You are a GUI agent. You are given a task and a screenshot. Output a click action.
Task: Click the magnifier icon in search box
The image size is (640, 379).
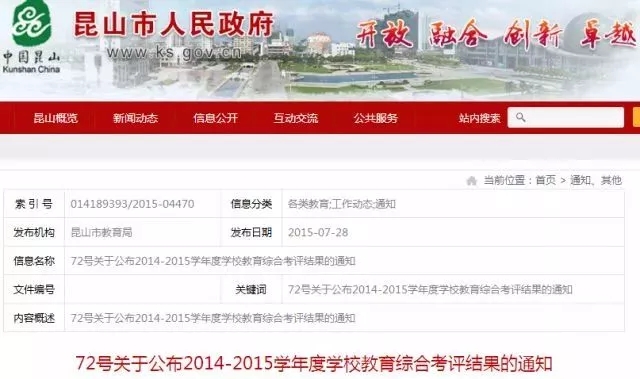tap(520, 117)
